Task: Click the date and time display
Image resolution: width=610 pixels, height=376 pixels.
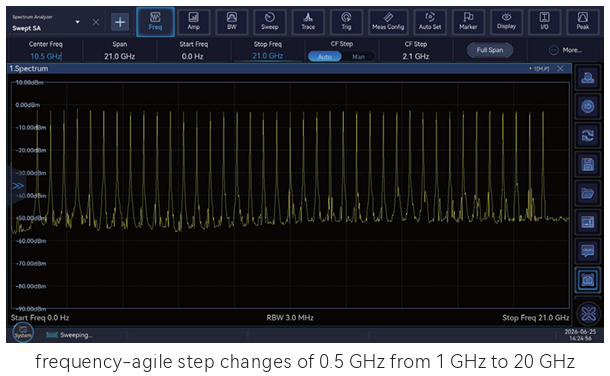Action: point(580,335)
